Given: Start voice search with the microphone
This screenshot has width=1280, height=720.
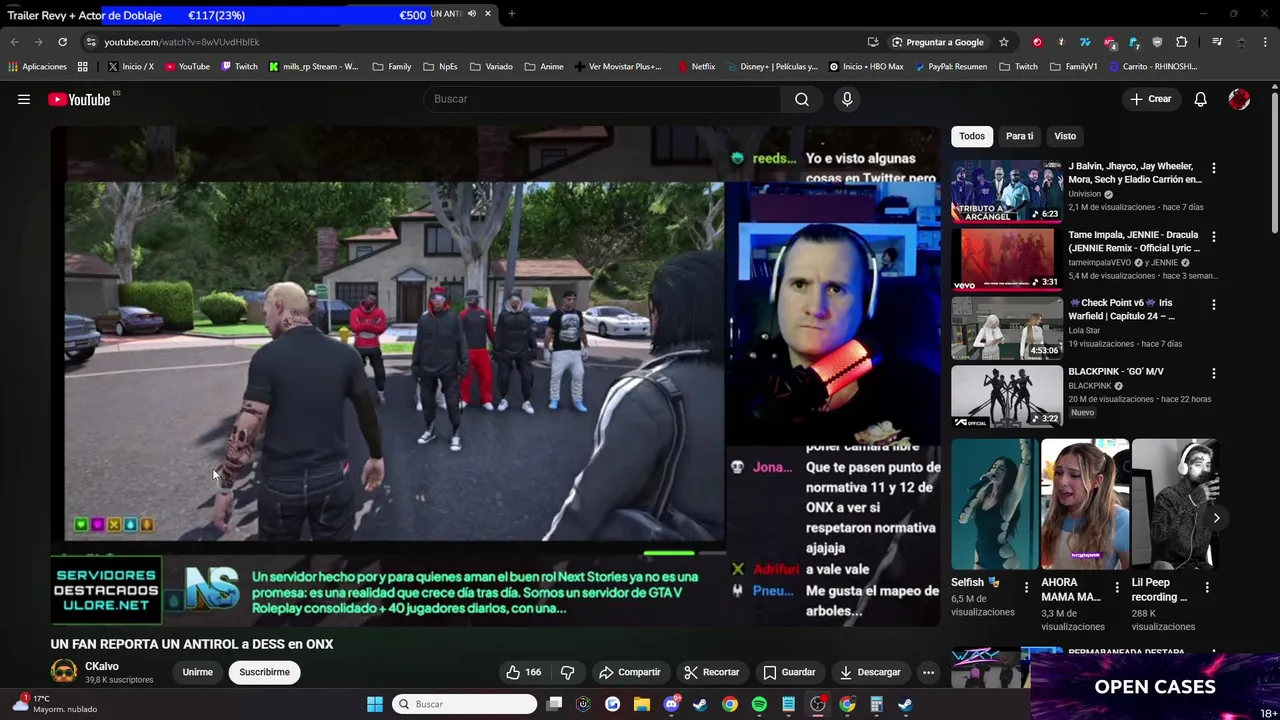Looking at the screenshot, I should click(847, 99).
